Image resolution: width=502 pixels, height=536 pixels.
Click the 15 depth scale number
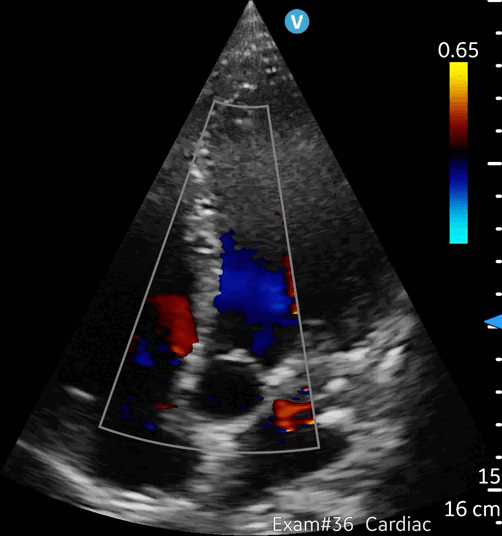(x=489, y=476)
